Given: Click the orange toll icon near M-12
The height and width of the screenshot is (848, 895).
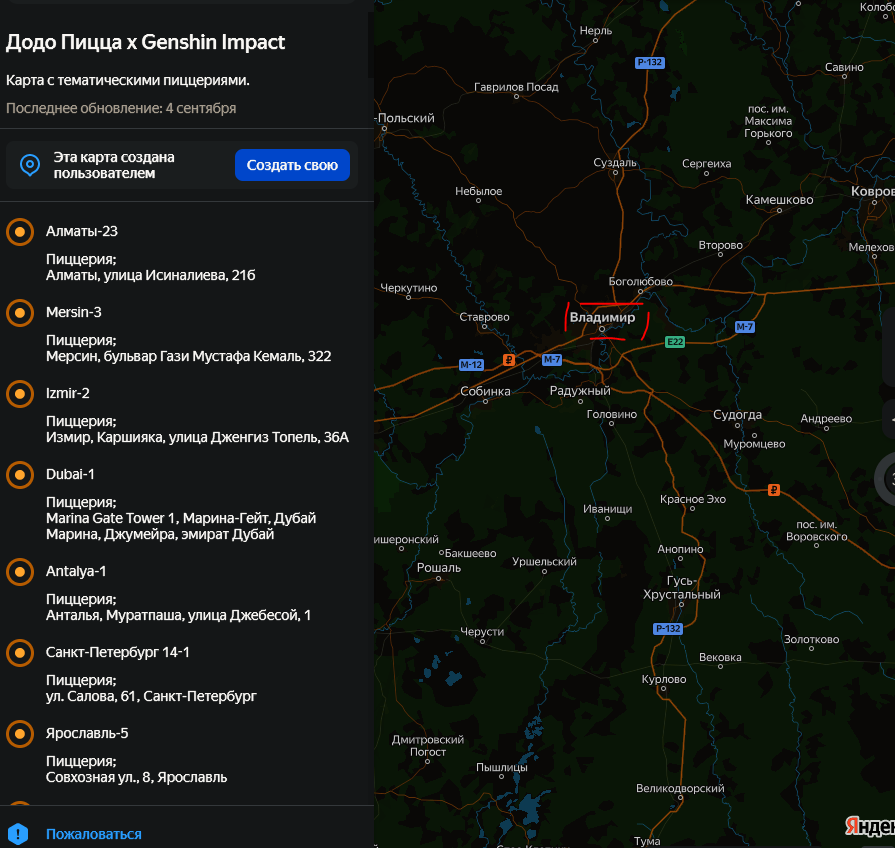Looking at the screenshot, I should point(509,360).
